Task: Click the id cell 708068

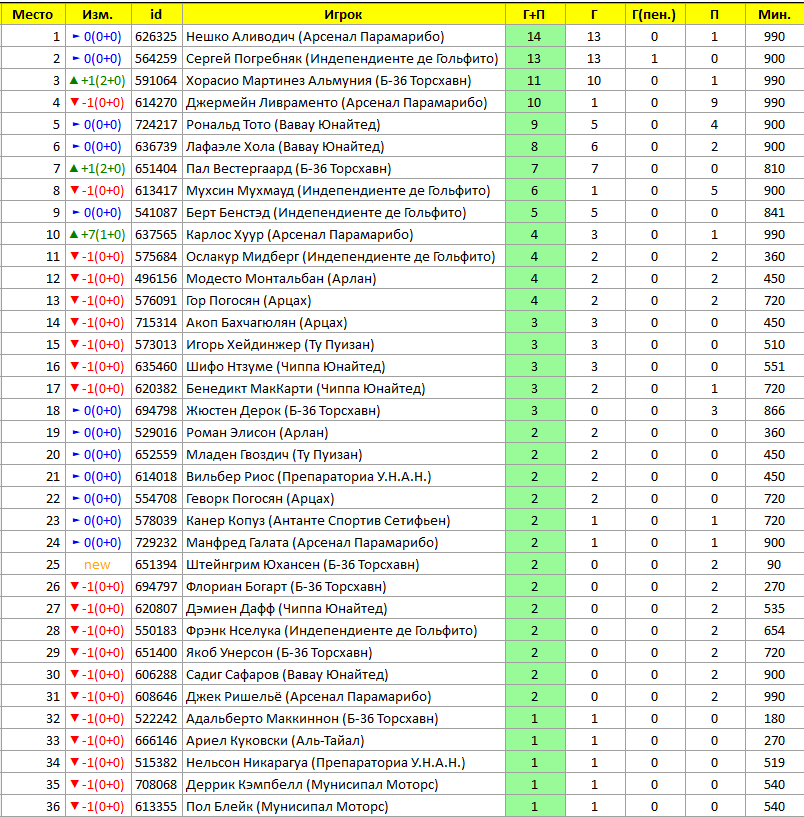Action: coord(156,785)
